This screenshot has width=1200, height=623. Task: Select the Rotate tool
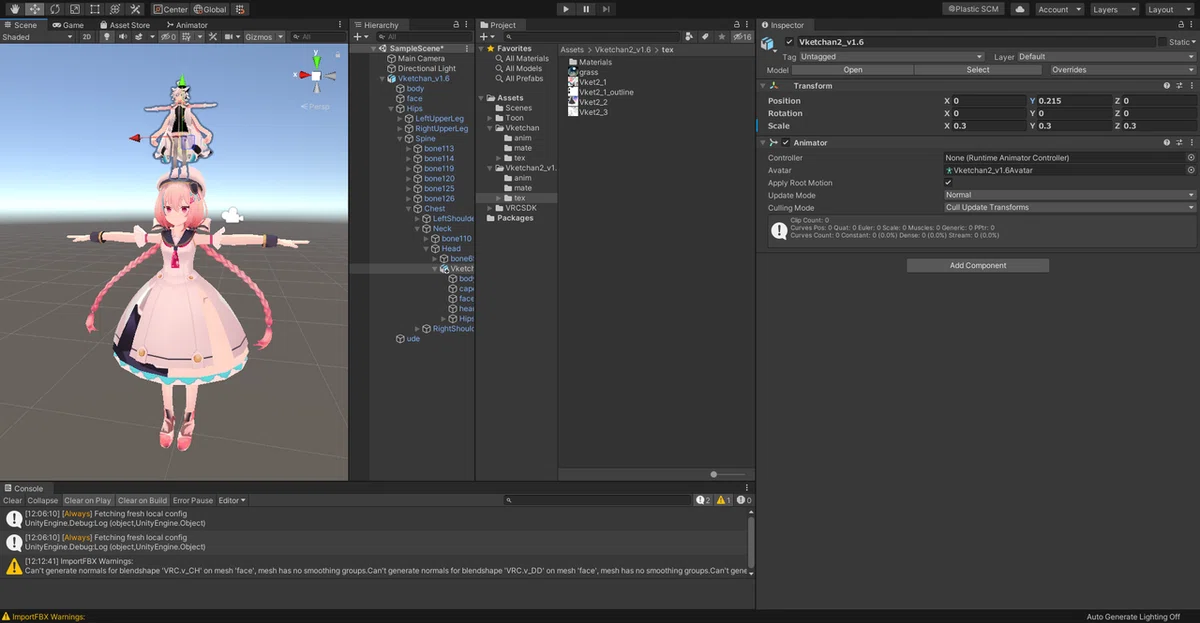click(54, 9)
